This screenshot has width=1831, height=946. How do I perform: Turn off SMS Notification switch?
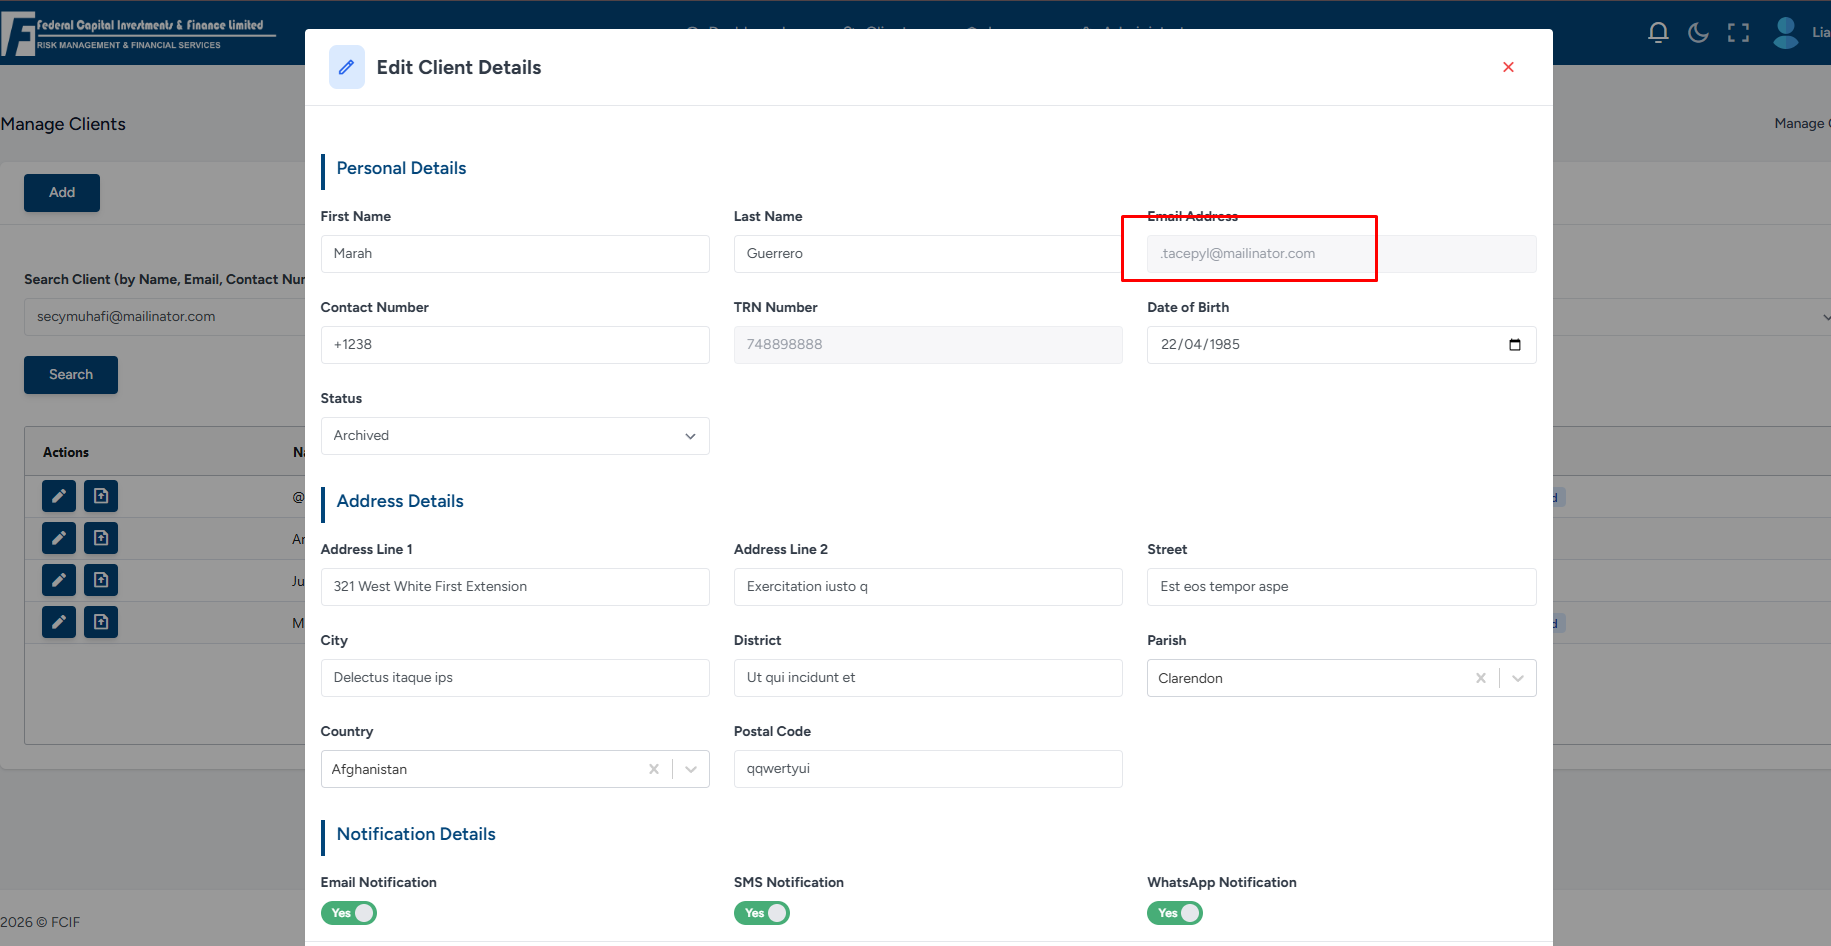click(x=762, y=913)
